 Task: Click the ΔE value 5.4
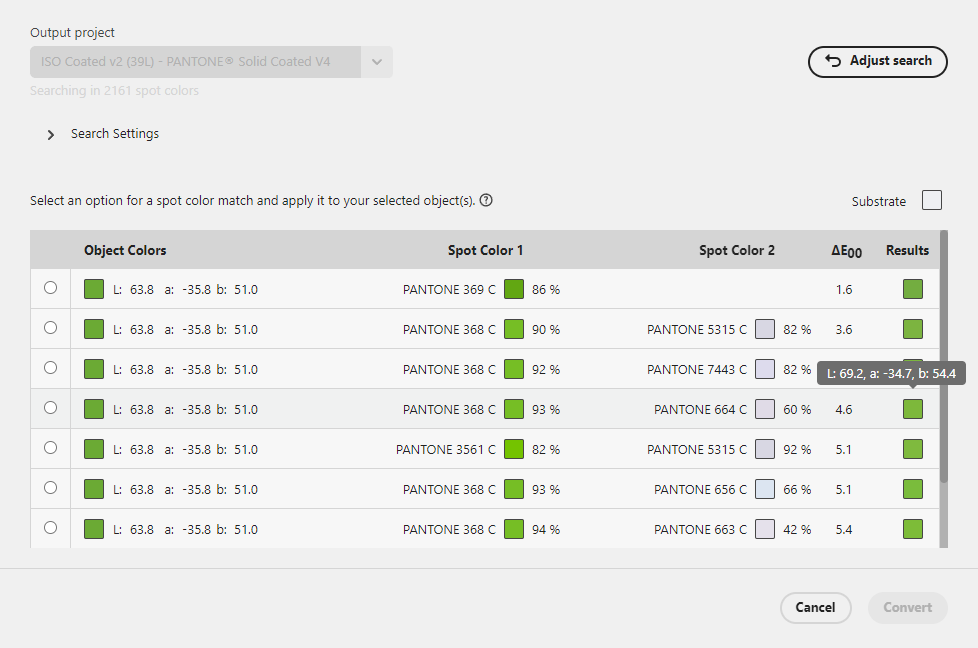pyautogui.click(x=844, y=529)
